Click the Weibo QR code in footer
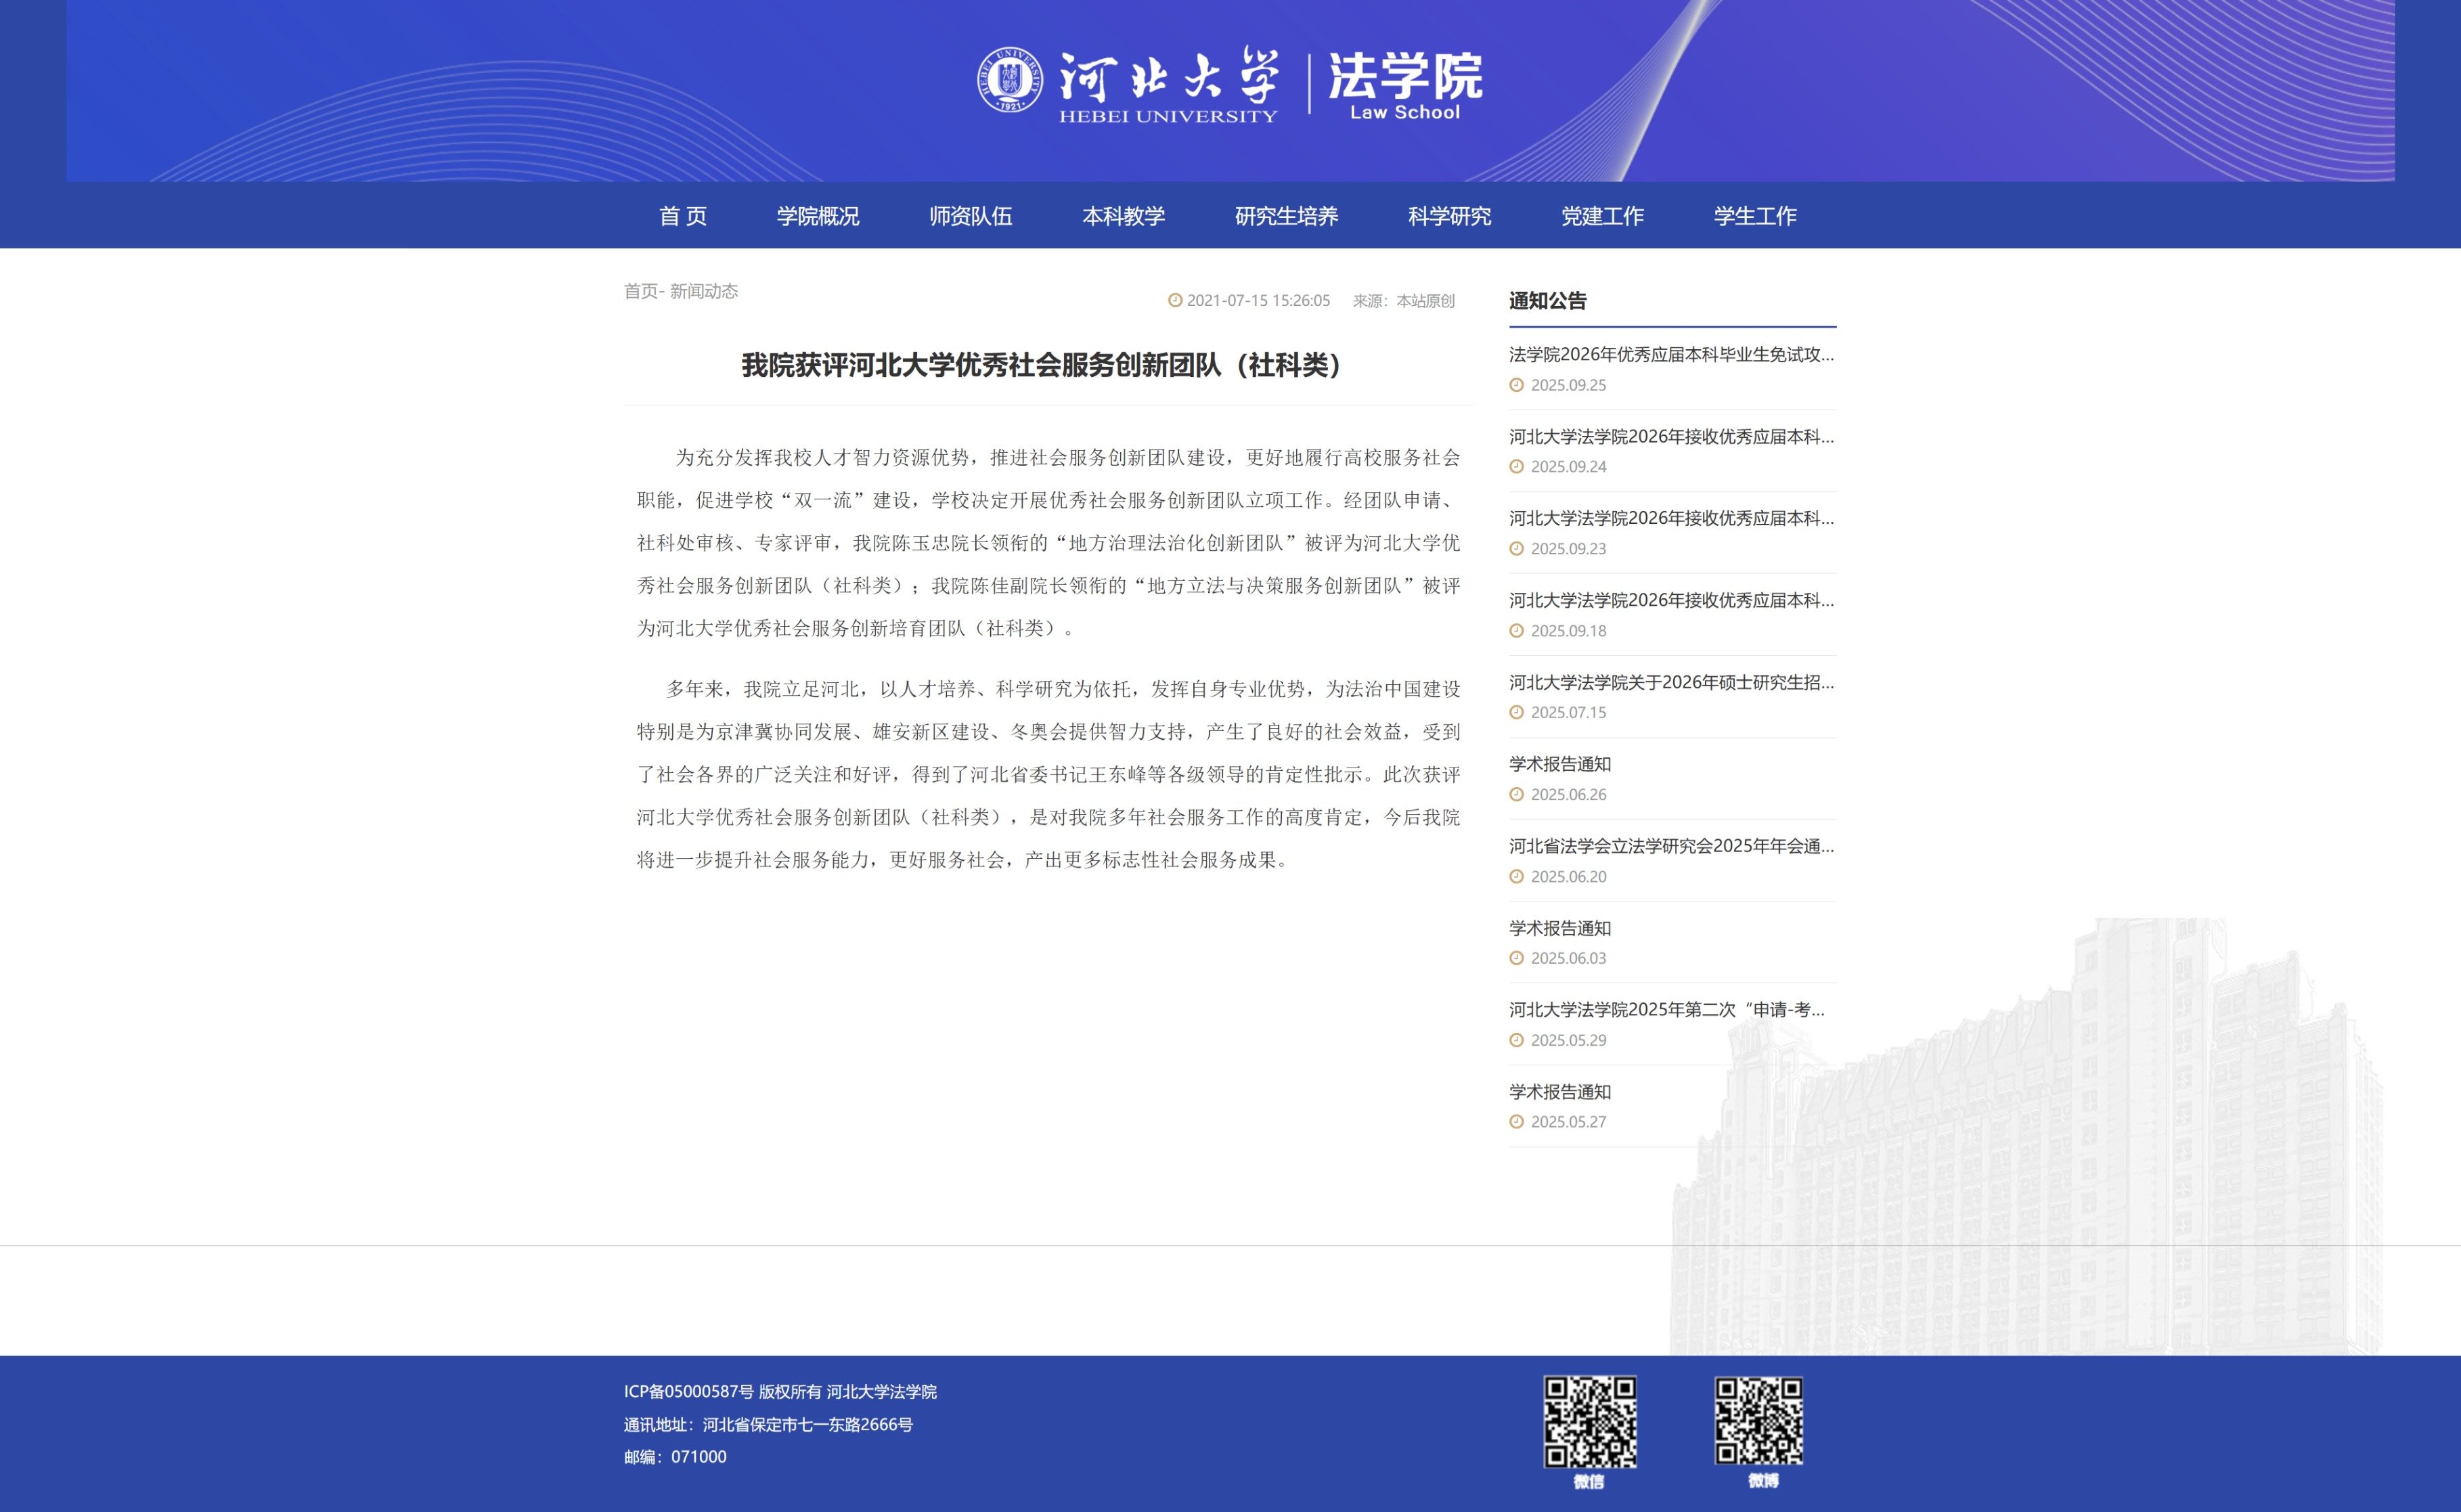 (x=1759, y=1420)
